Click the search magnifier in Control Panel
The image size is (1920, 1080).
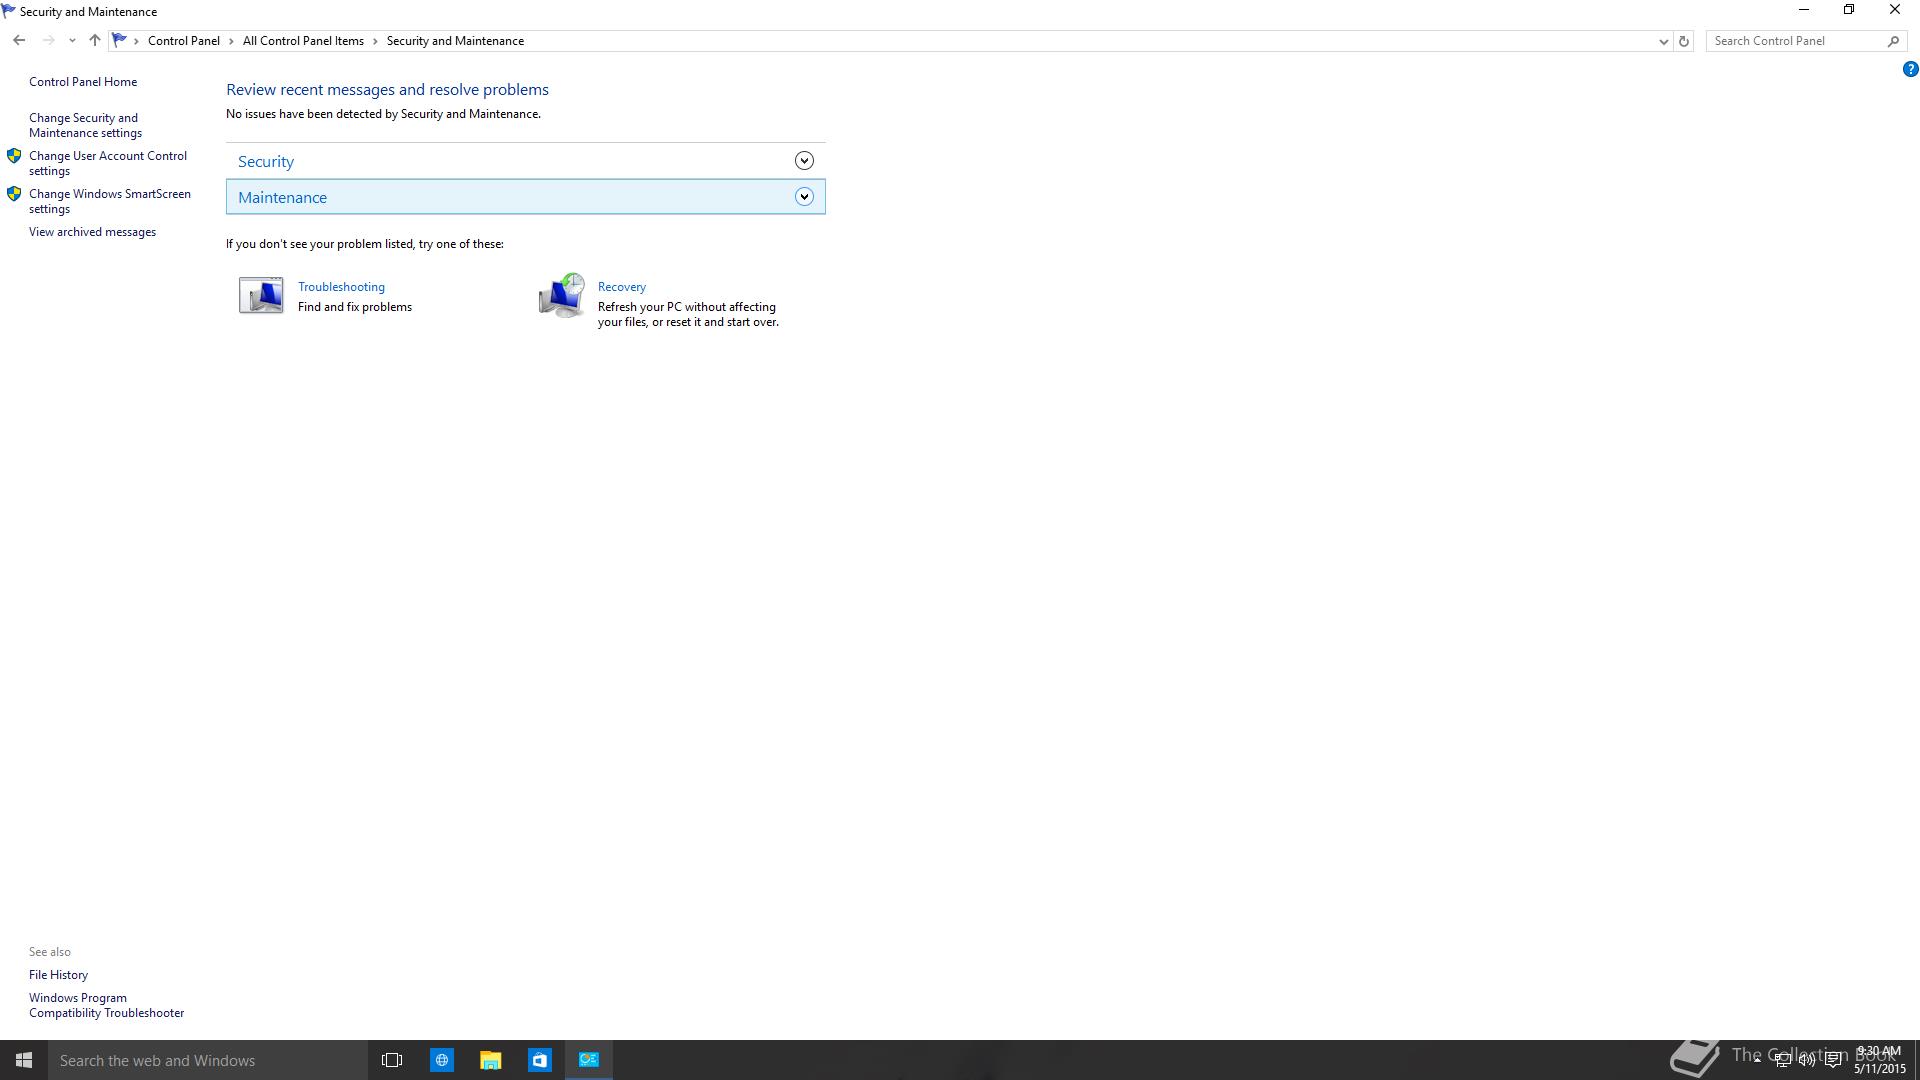tap(1893, 41)
